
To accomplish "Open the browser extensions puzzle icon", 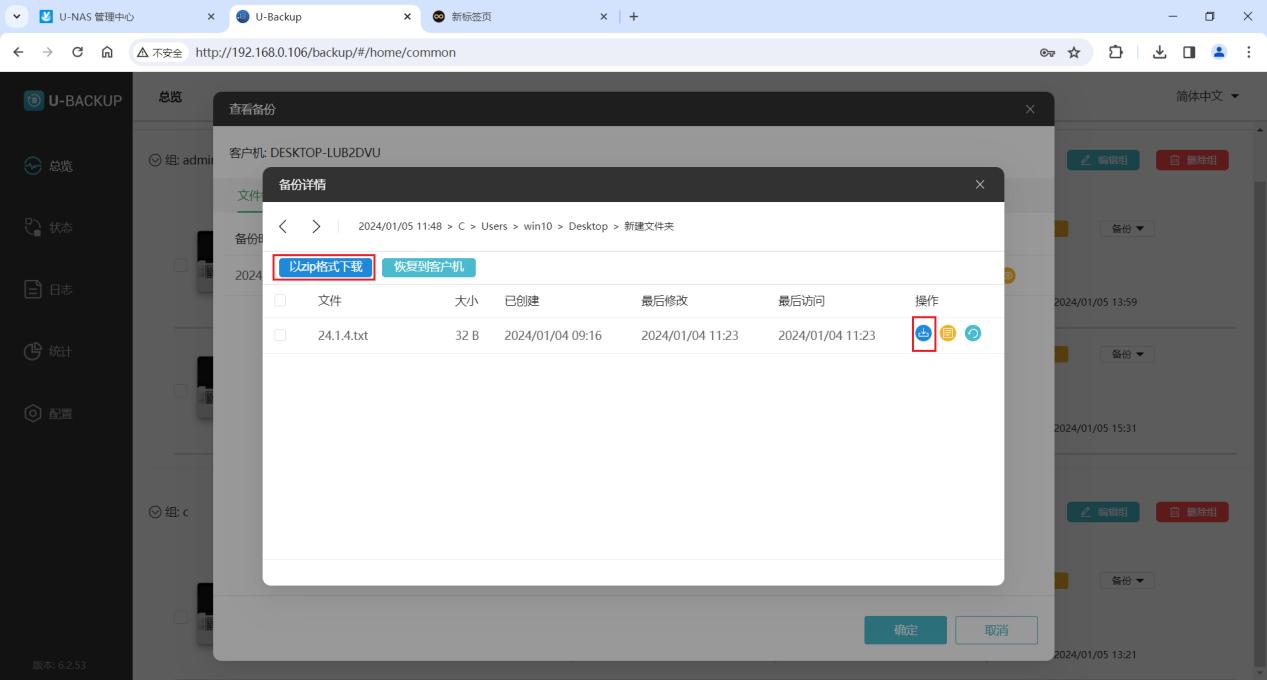I will pyautogui.click(x=1115, y=52).
